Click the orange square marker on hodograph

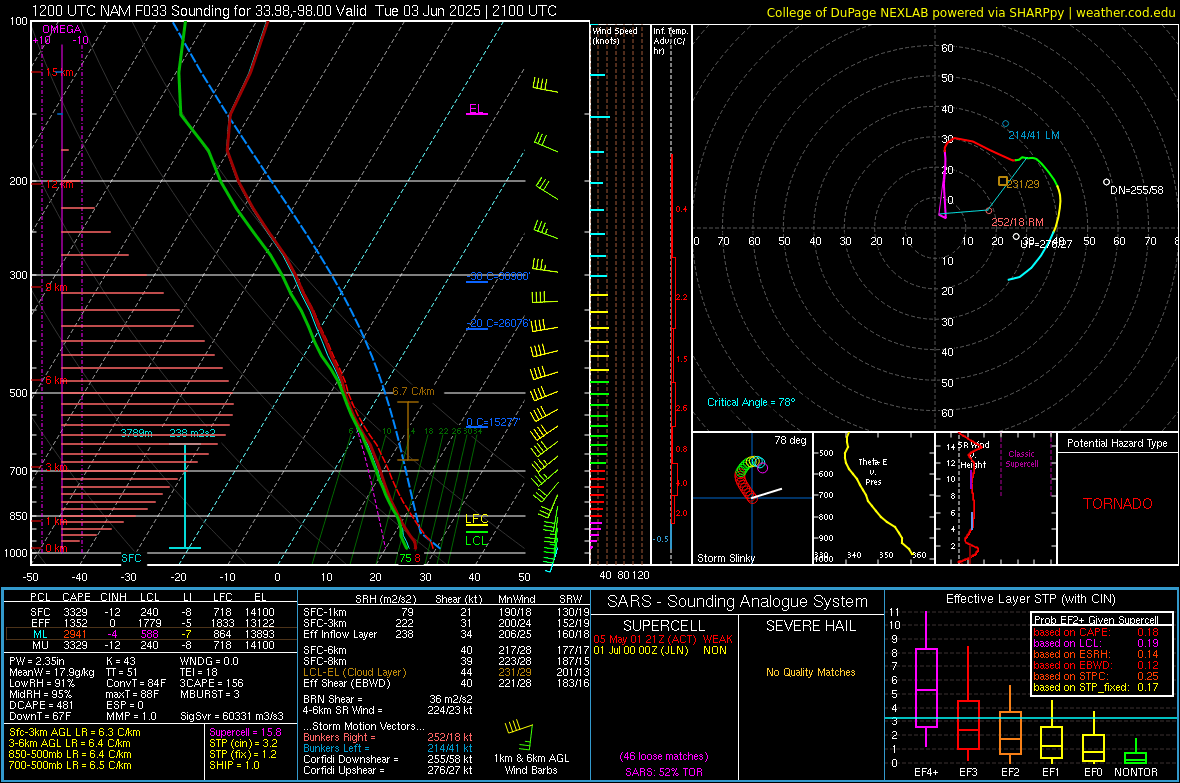click(1002, 181)
